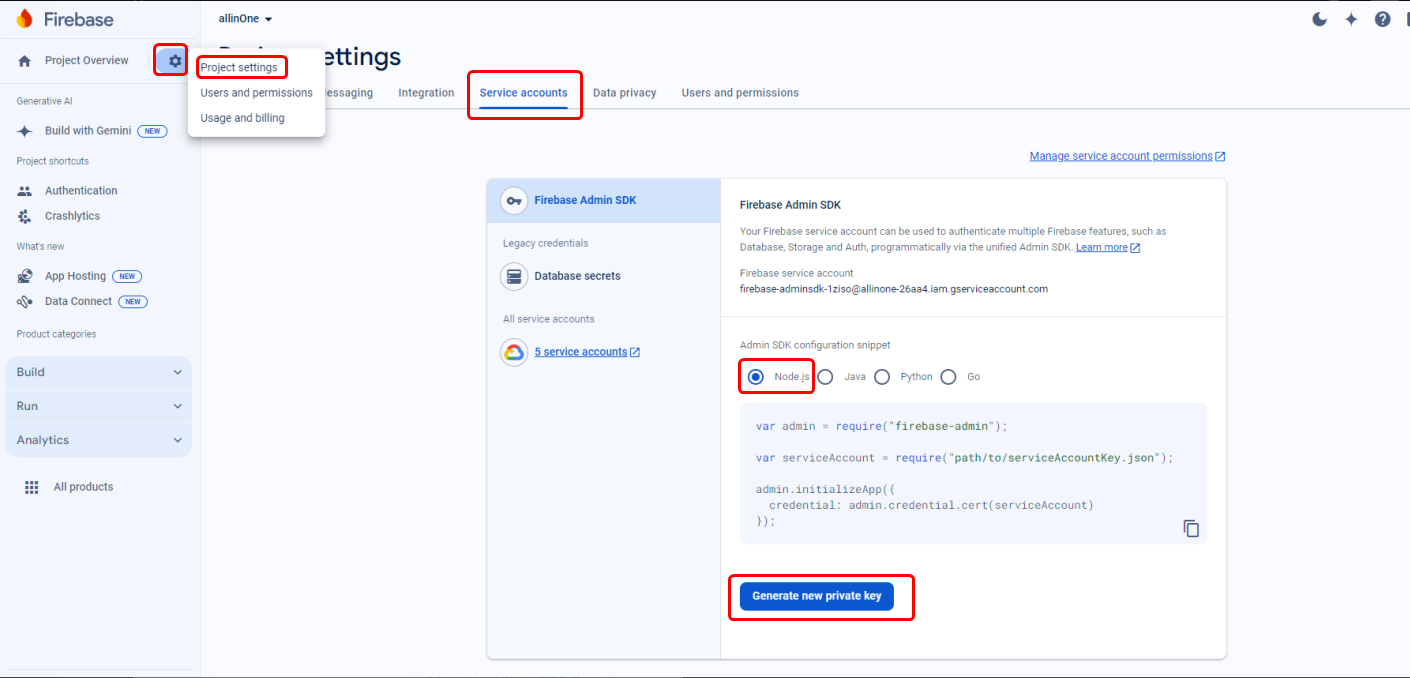Expand the Build category section
The width and height of the screenshot is (1410, 678).
point(98,372)
